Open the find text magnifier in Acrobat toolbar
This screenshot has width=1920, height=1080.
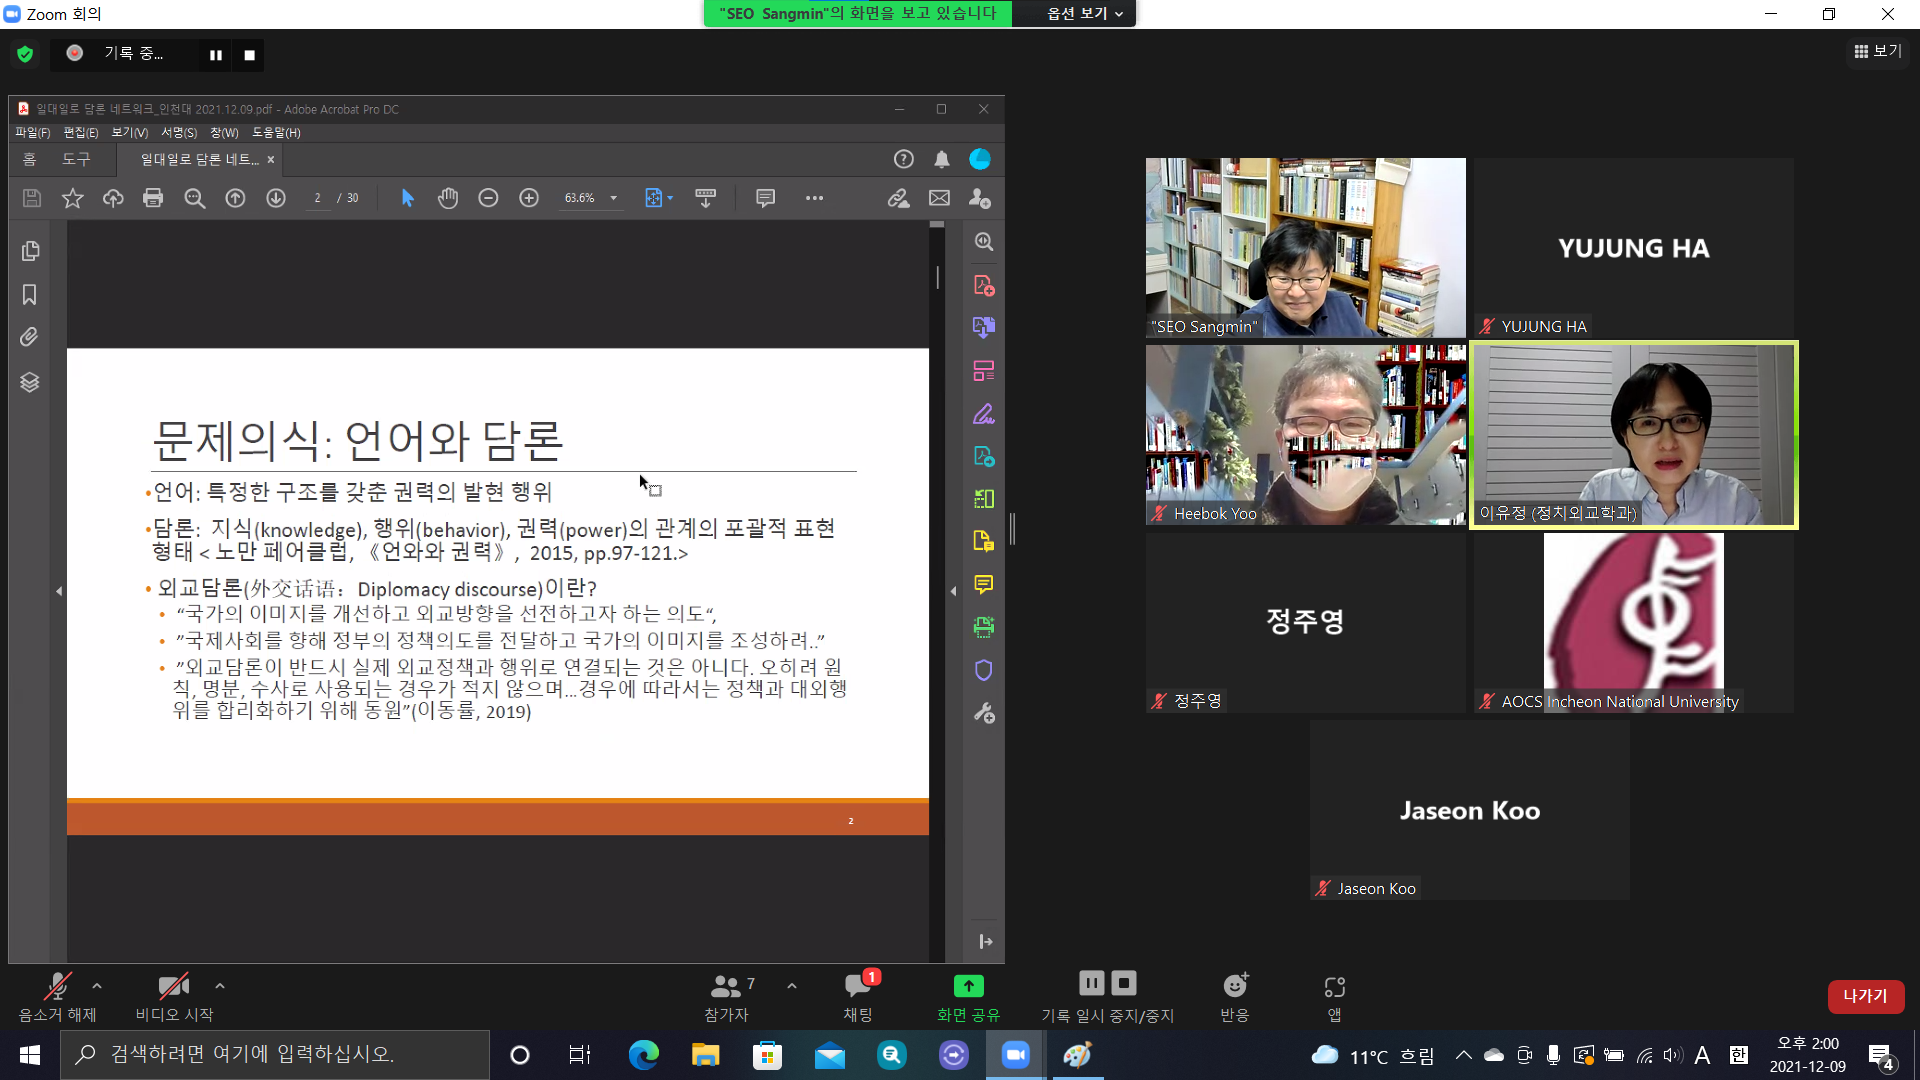coord(195,198)
